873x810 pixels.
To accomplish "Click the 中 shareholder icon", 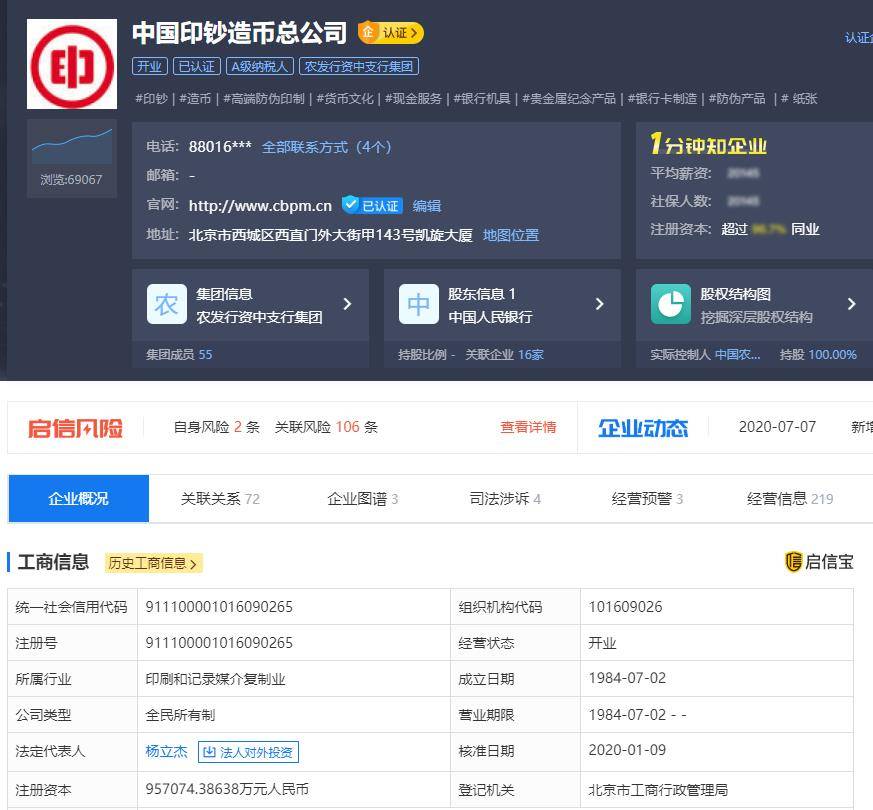I will pyautogui.click(x=419, y=304).
